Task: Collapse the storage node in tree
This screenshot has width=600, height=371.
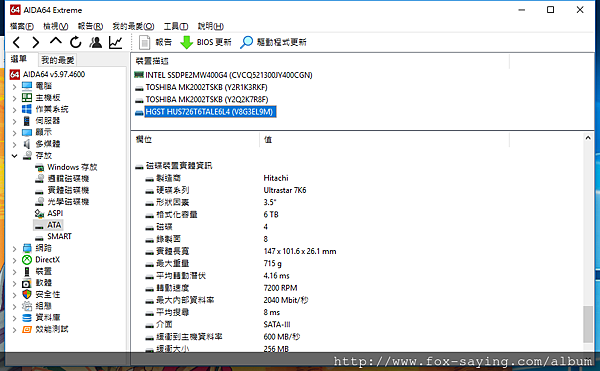Action: tap(14, 156)
